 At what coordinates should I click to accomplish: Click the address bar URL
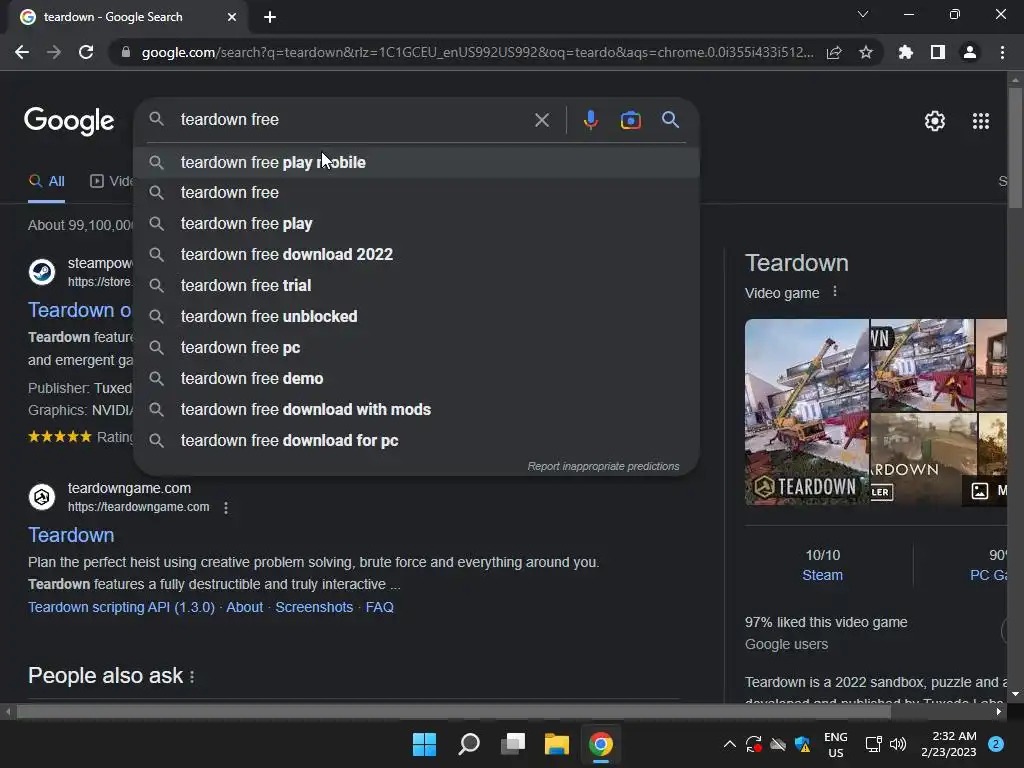tap(477, 52)
